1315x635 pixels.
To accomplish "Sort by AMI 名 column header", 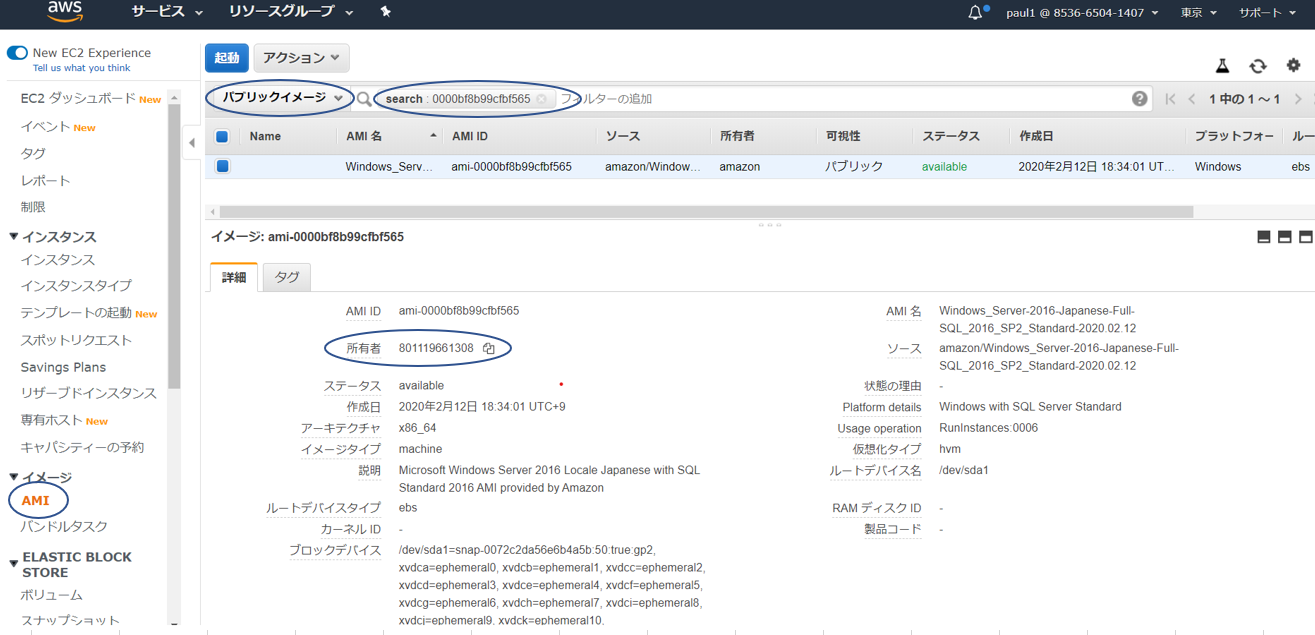I will (364, 136).
